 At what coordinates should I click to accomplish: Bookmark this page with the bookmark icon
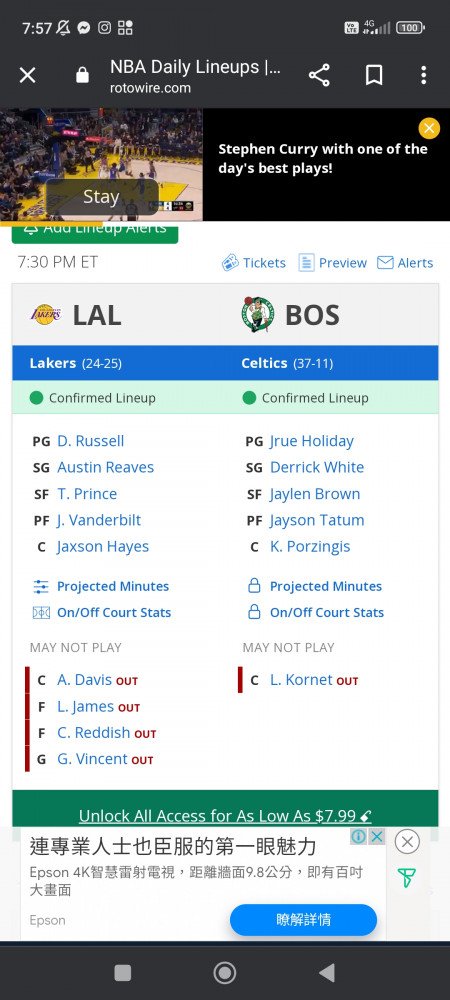pyautogui.click(x=374, y=75)
